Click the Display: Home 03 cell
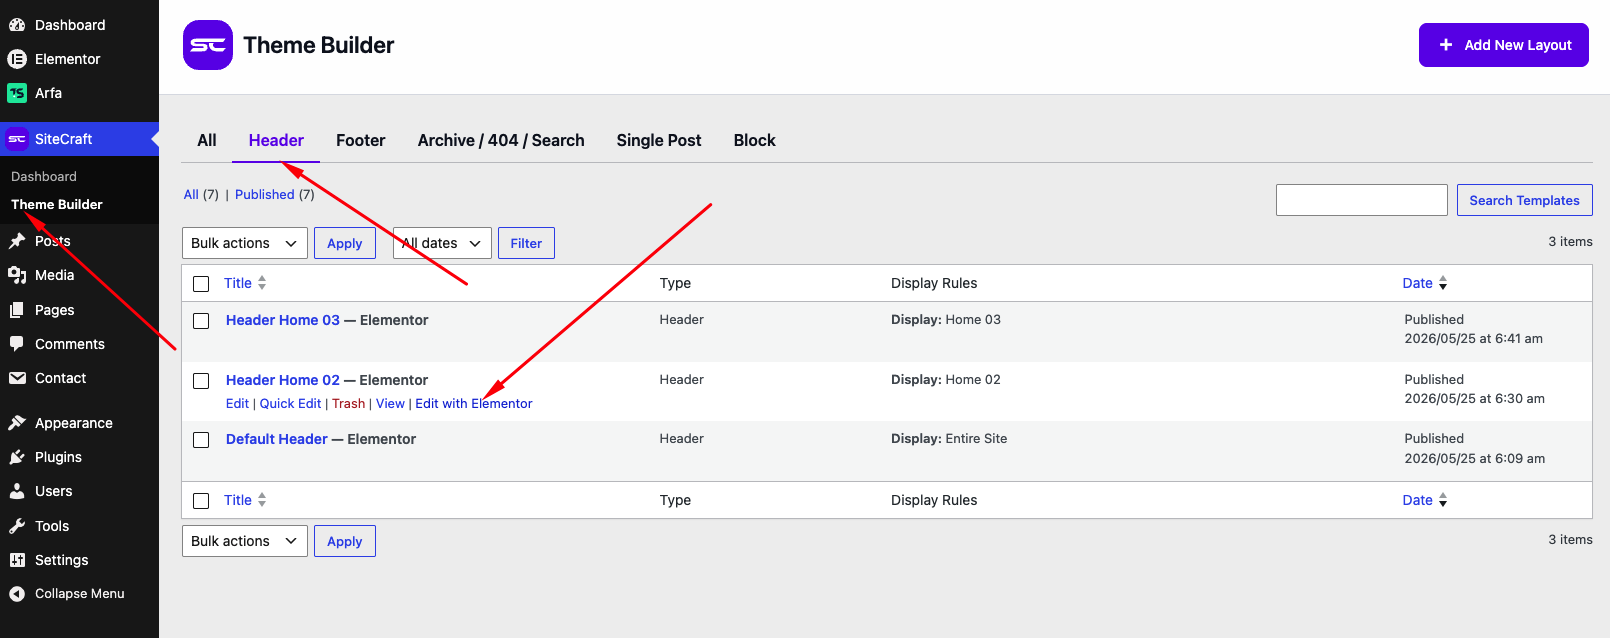 [x=946, y=320]
